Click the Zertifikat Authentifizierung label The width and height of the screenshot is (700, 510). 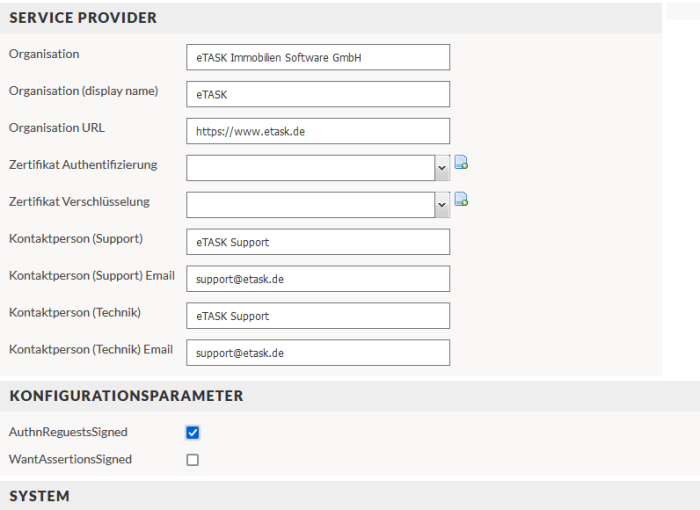(x=83, y=165)
